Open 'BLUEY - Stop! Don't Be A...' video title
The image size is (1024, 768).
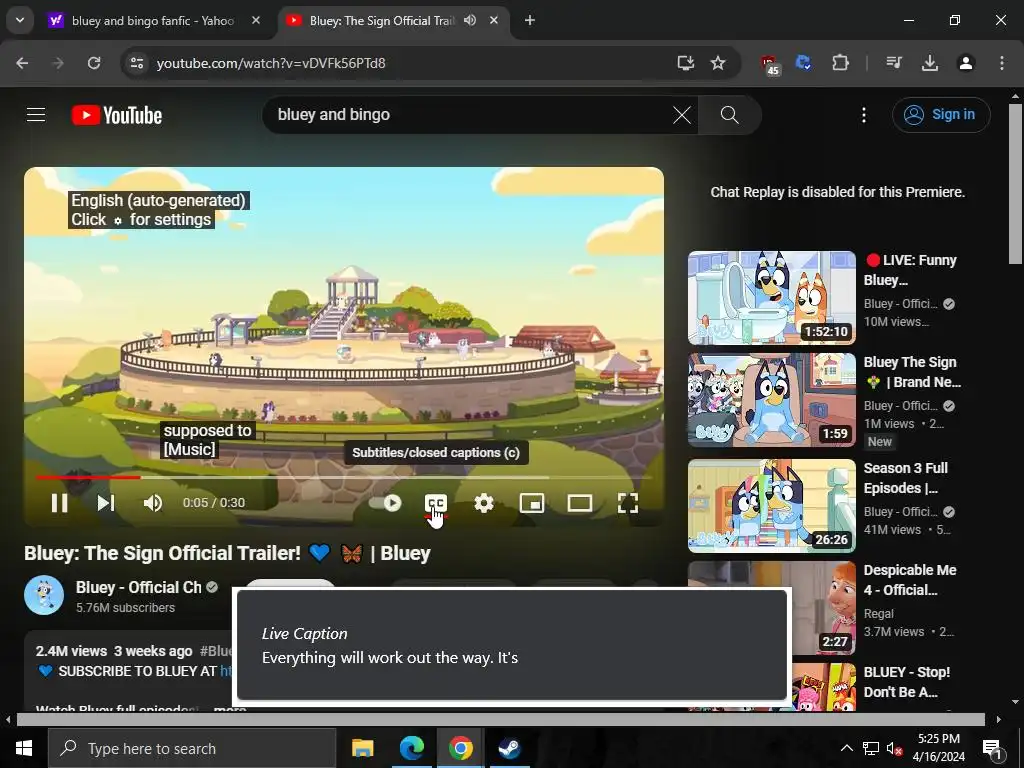(x=906, y=682)
